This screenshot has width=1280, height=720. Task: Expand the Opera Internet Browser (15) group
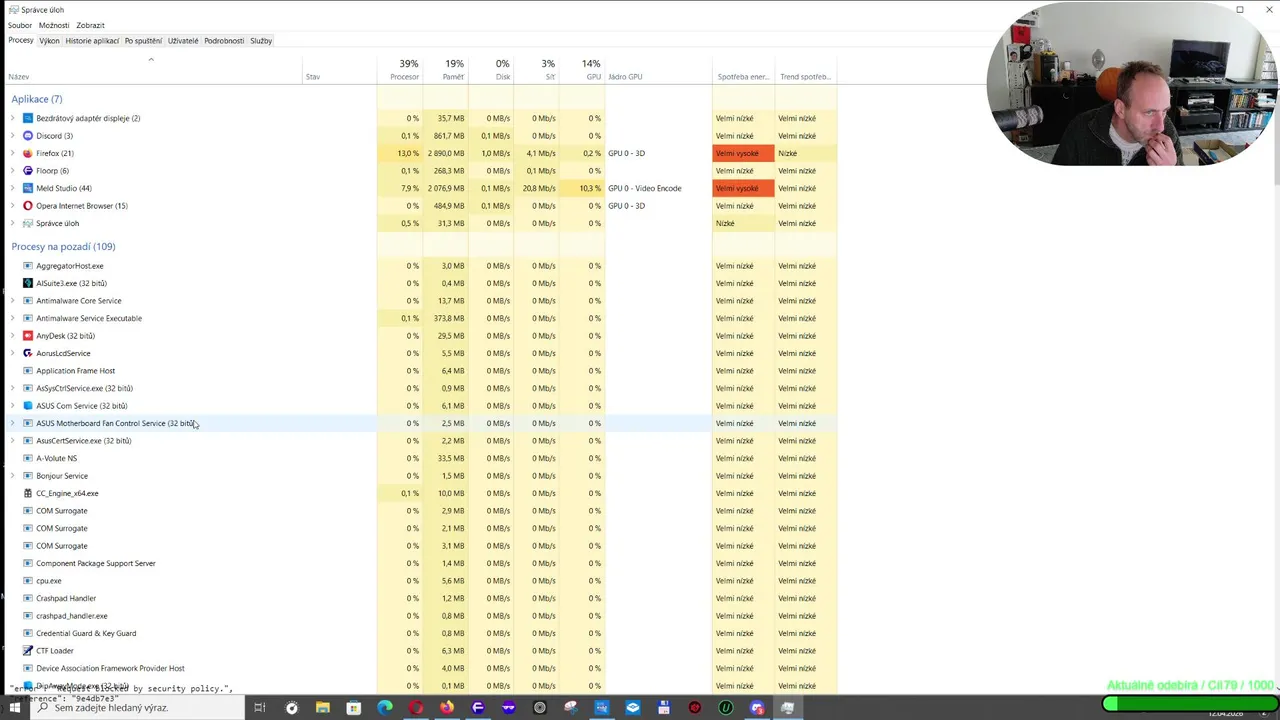[x=13, y=206]
